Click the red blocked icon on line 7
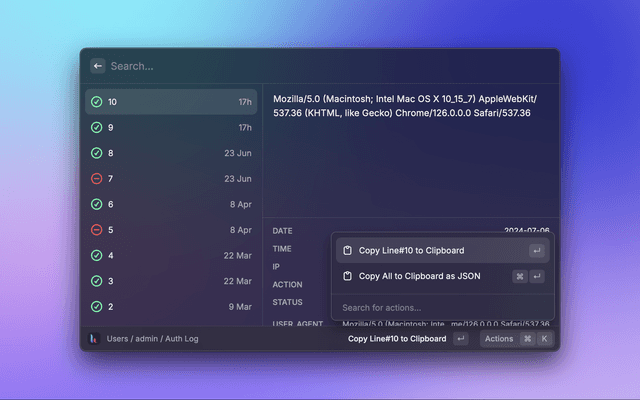Viewport: 640px width, 400px height. [x=97, y=179]
